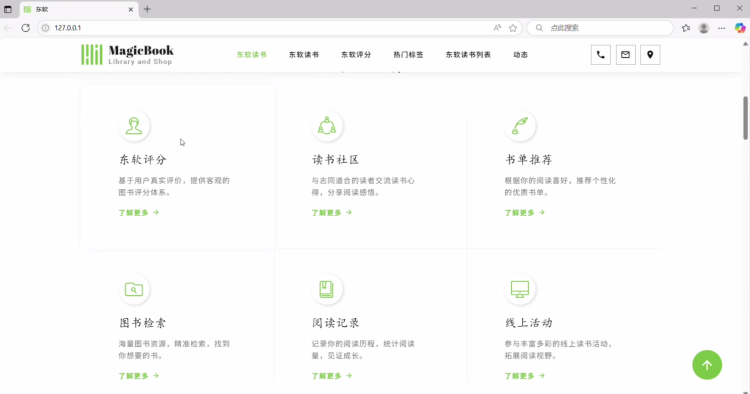Click the text 基于用户真实评价，提供客观的图书评分体系
The width and height of the screenshot is (750, 394).
(x=174, y=186)
